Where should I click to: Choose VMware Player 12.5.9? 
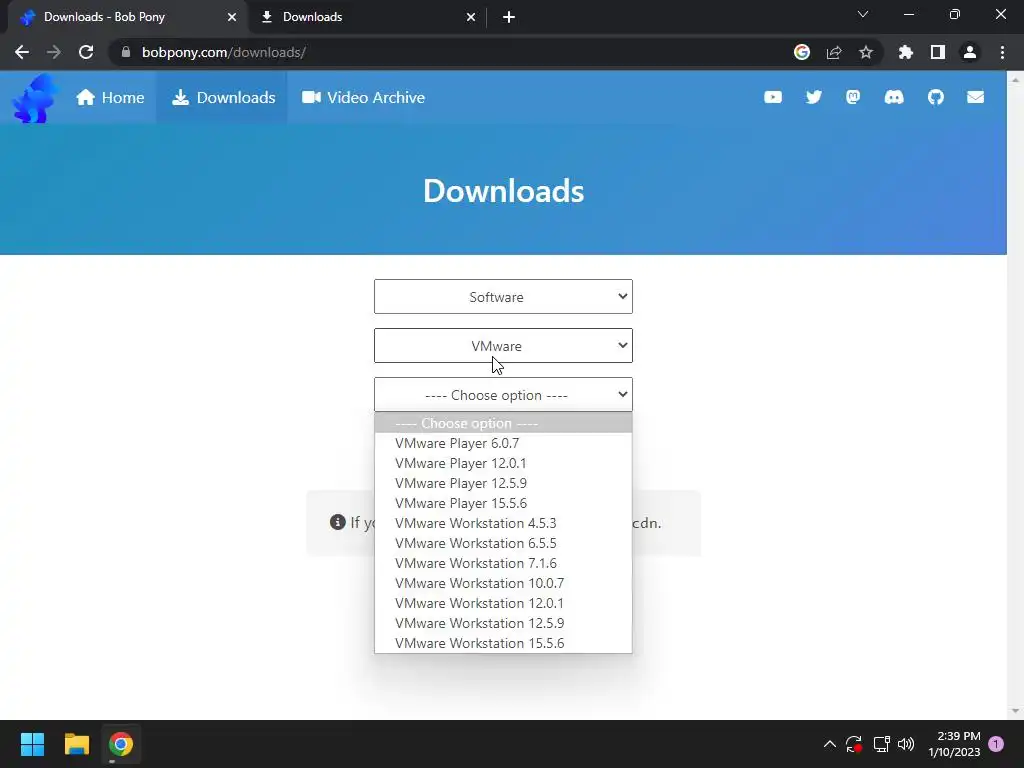click(503, 483)
